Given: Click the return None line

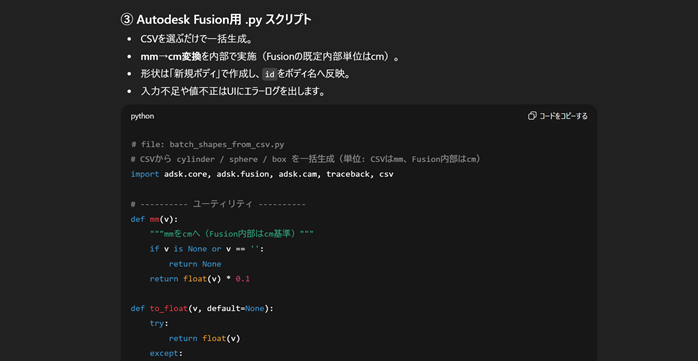Looking at the screenshot, I should pos(195,264).
